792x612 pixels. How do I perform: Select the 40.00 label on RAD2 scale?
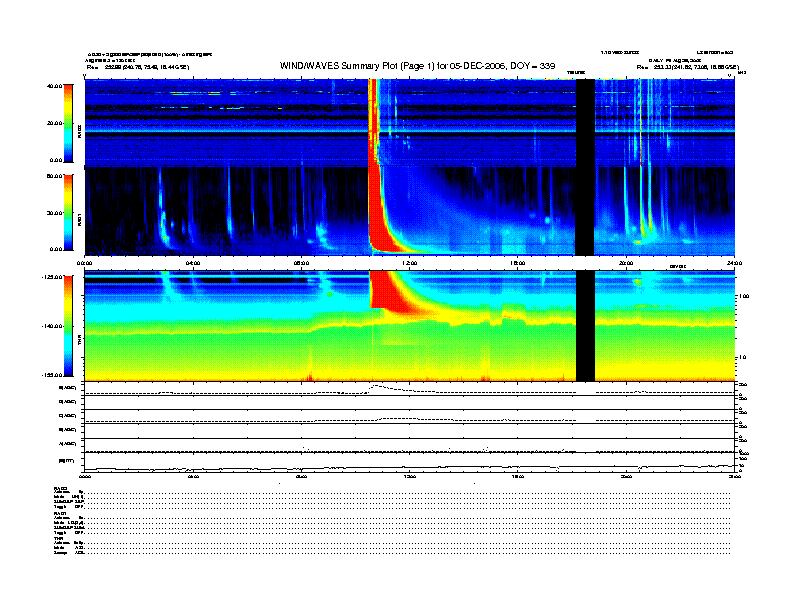[x=54, y=86]
